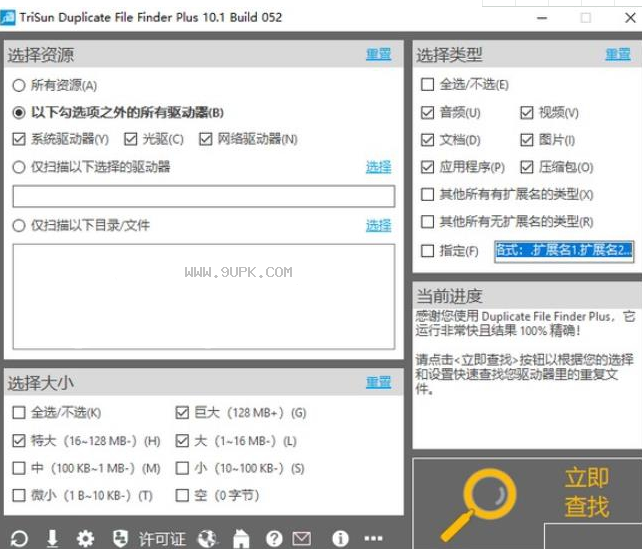Close the TriSun Duplicate File Finder window

(x=631, y=18)
